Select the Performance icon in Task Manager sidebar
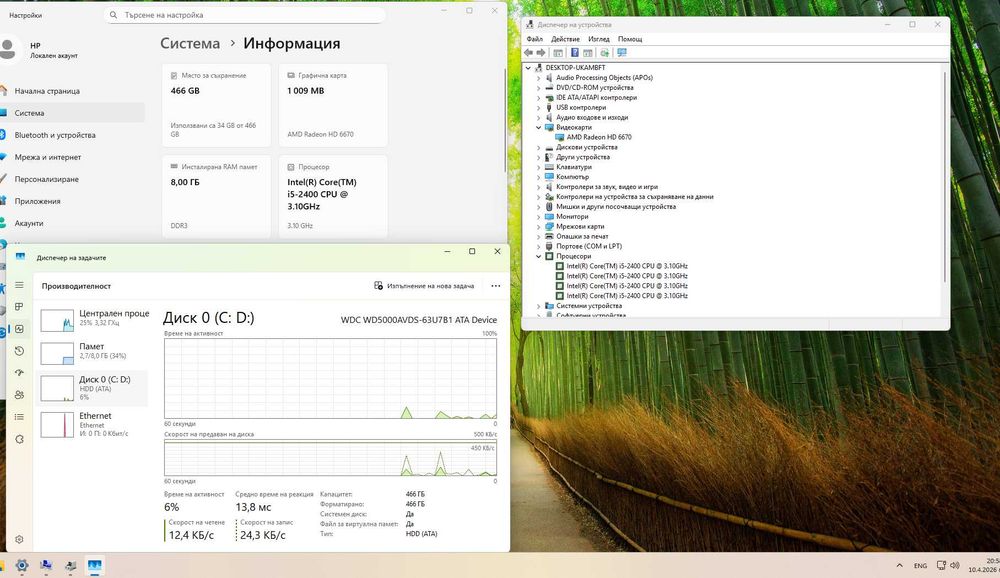This screenshot has height=578, width=1000. coord(19,329)
